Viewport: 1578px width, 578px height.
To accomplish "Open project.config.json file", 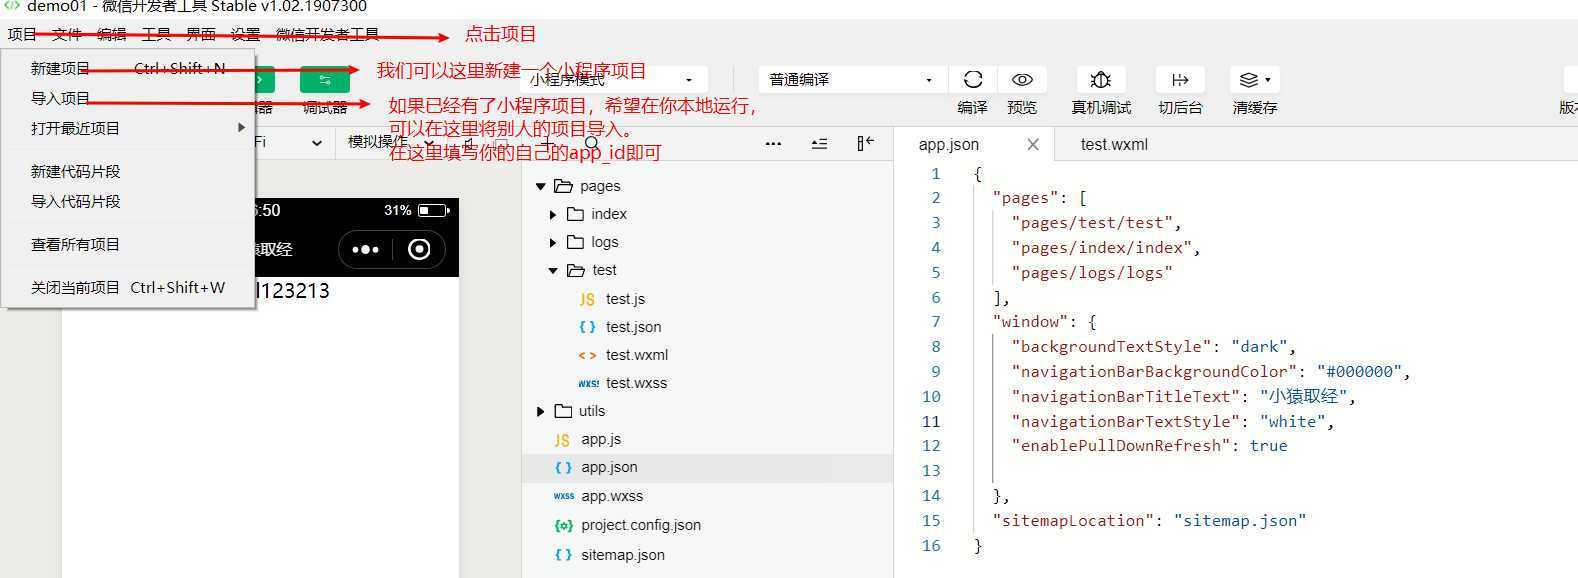I will (x=640, y=525).
